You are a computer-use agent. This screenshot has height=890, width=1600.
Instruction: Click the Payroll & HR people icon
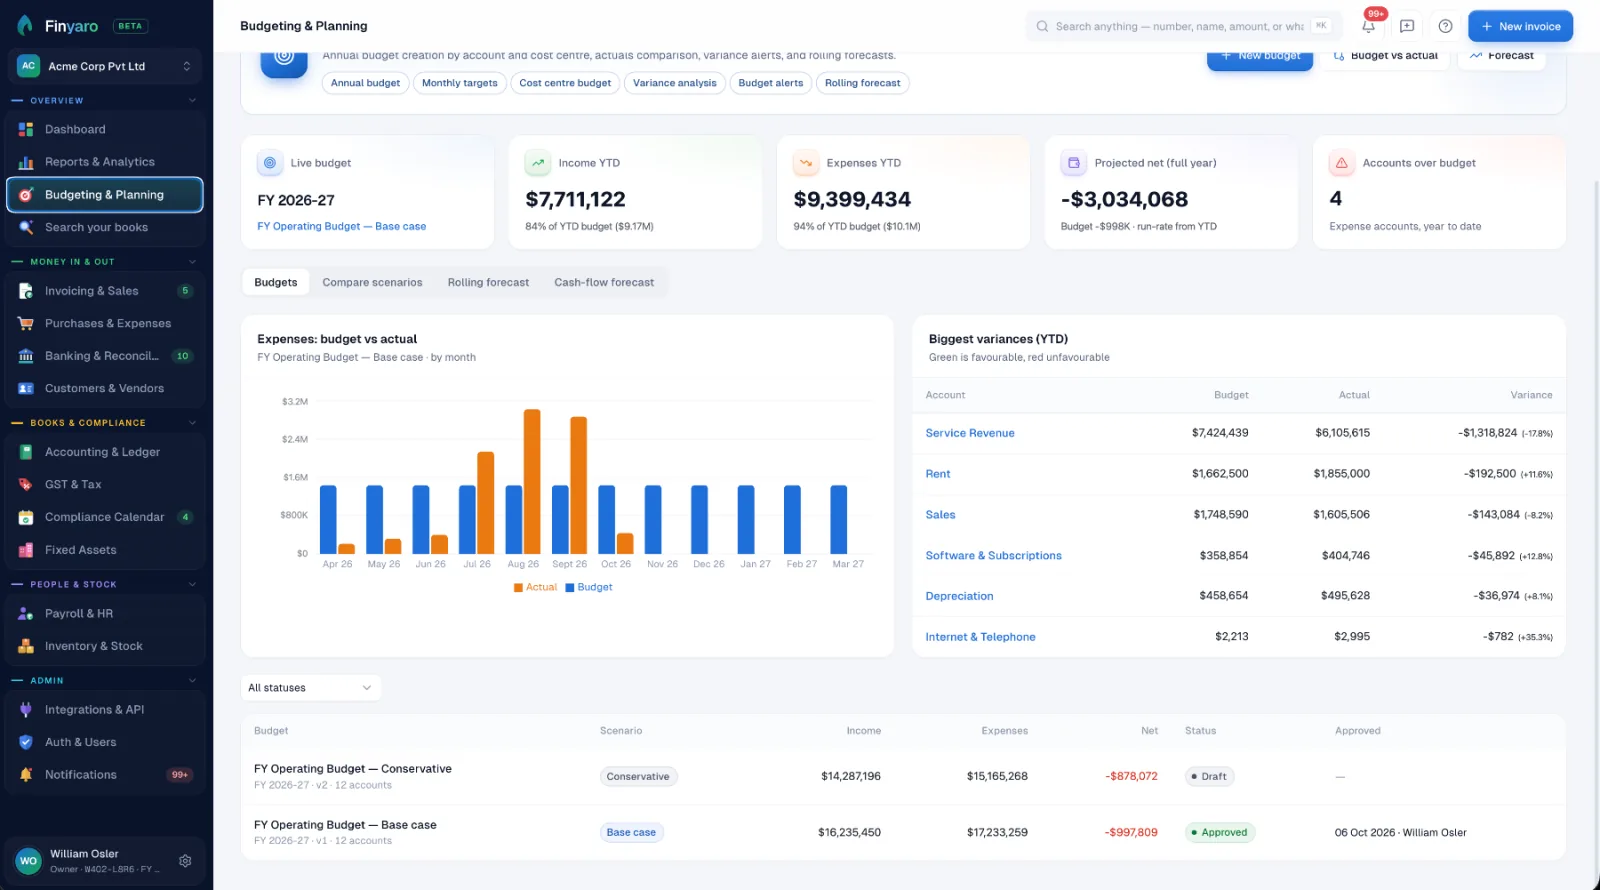point(26,614)
